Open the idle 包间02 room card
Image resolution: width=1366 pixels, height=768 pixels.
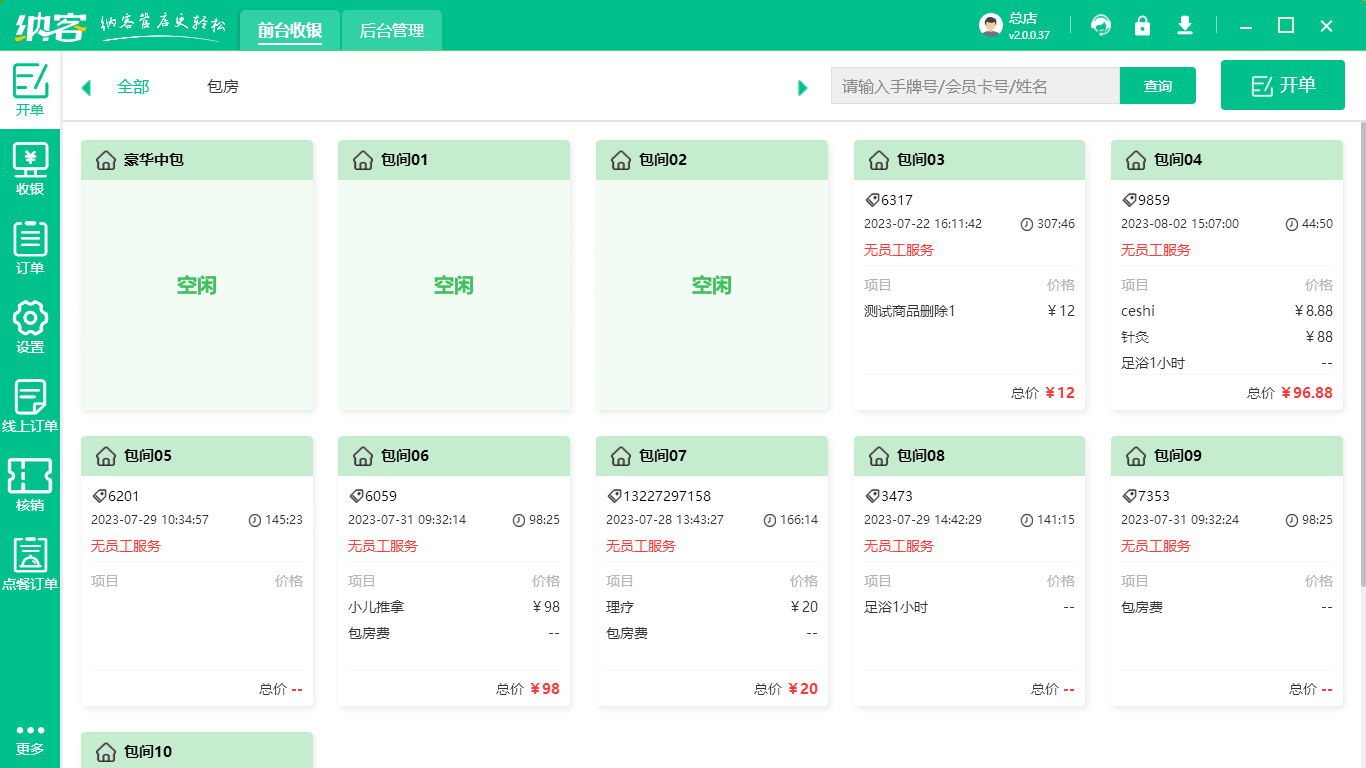(x=712, y=275)
